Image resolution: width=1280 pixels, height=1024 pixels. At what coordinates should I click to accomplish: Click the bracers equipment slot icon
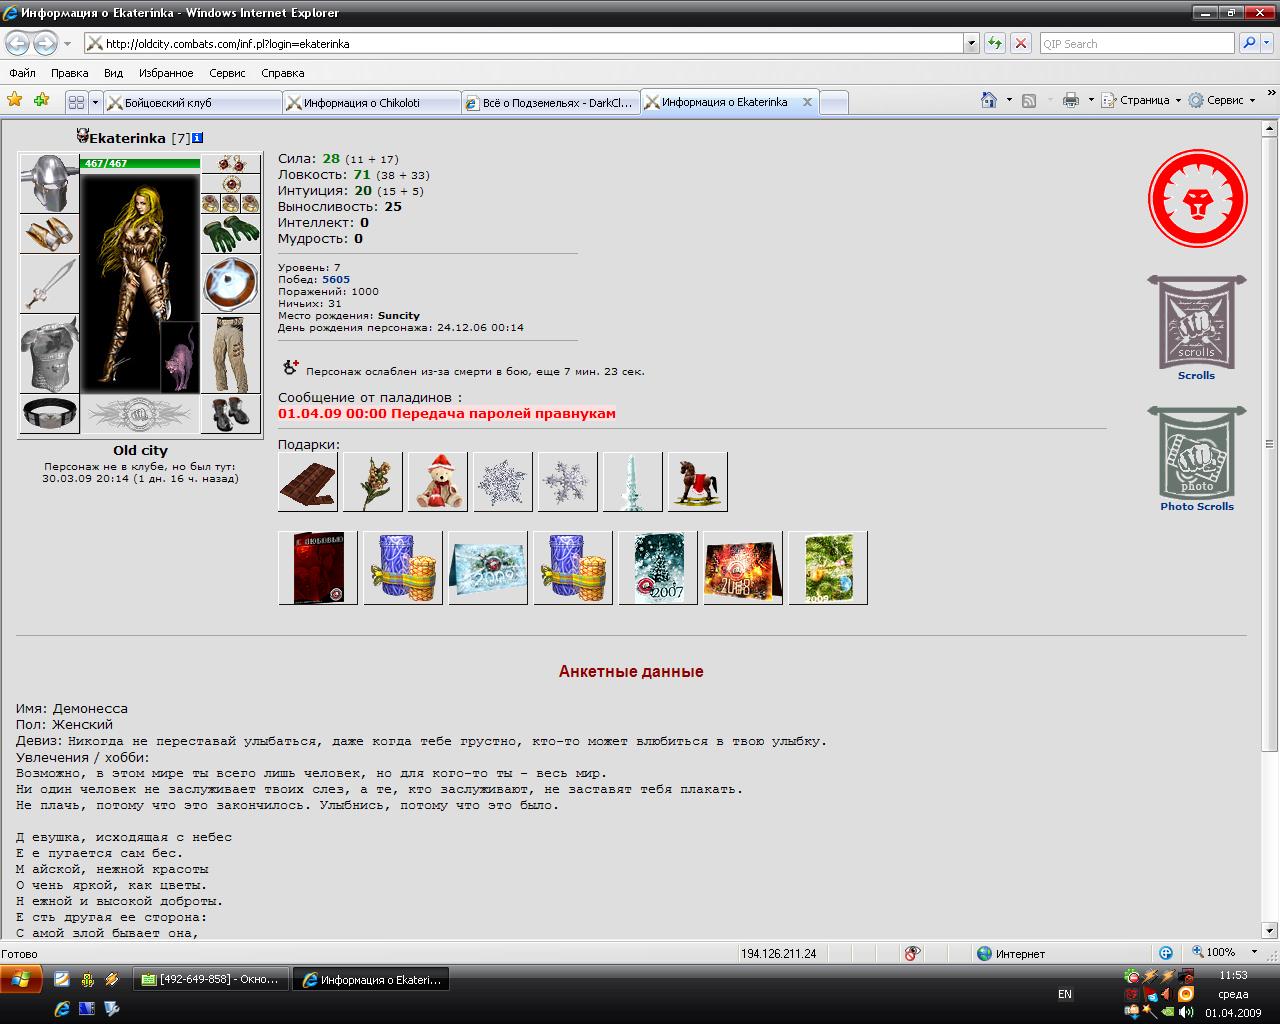click(x=49, y=234)
